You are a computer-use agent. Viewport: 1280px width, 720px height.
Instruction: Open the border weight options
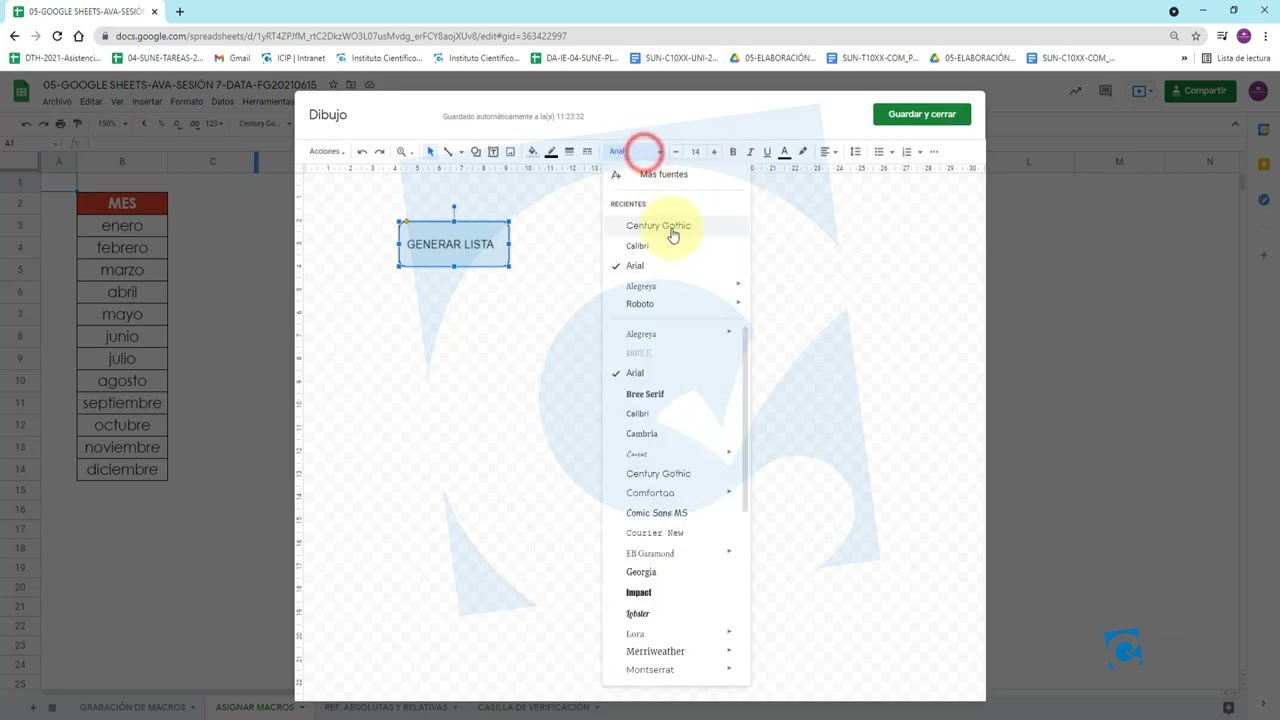569,152
